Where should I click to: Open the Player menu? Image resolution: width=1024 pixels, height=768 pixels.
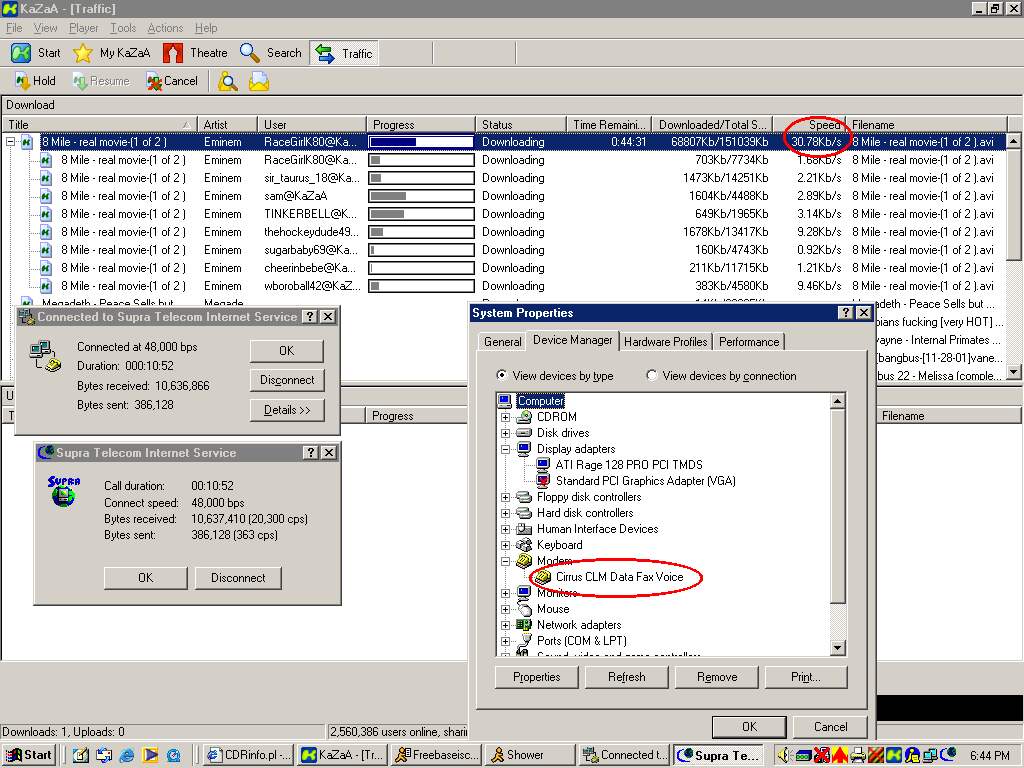coord(84,28)
